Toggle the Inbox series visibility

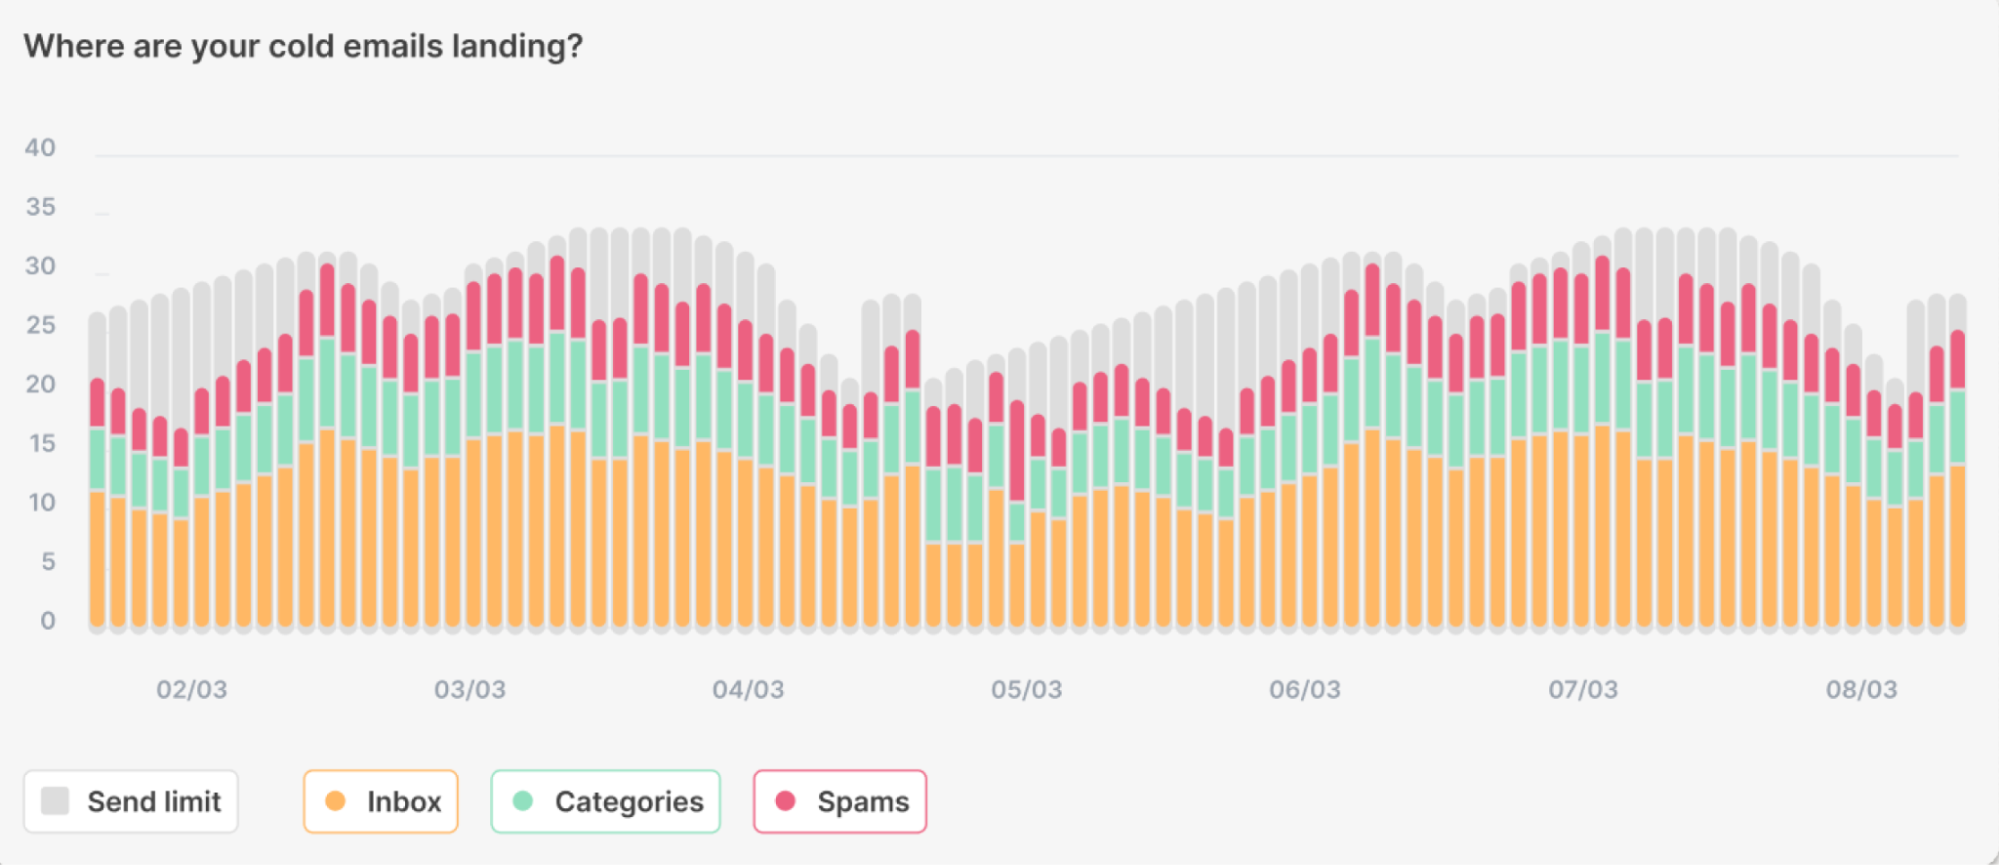click(x=380, y=801)
